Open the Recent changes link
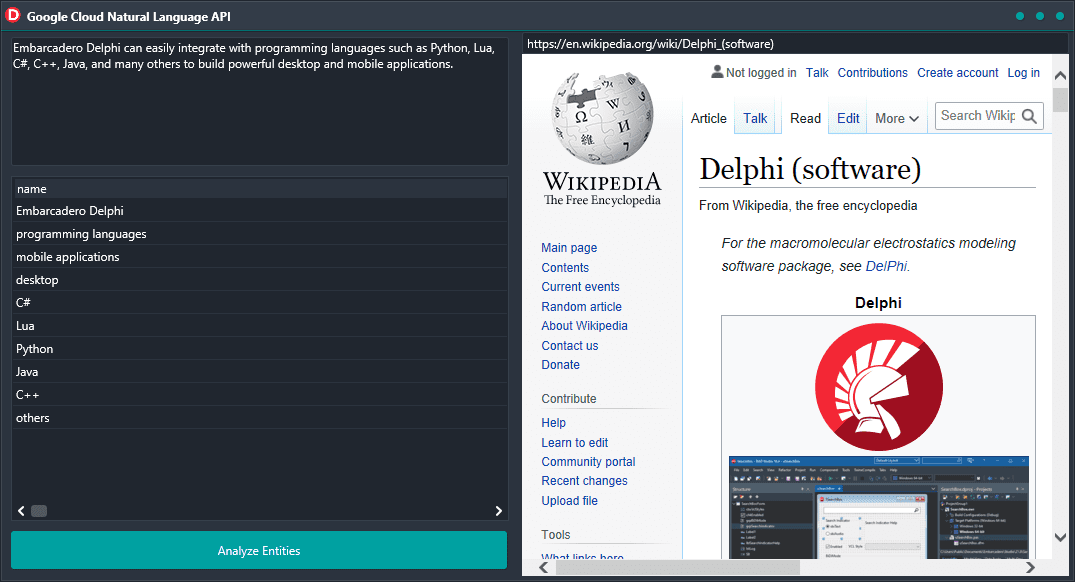The height and width of the screenshot is (582, 1075). point(584,481)
